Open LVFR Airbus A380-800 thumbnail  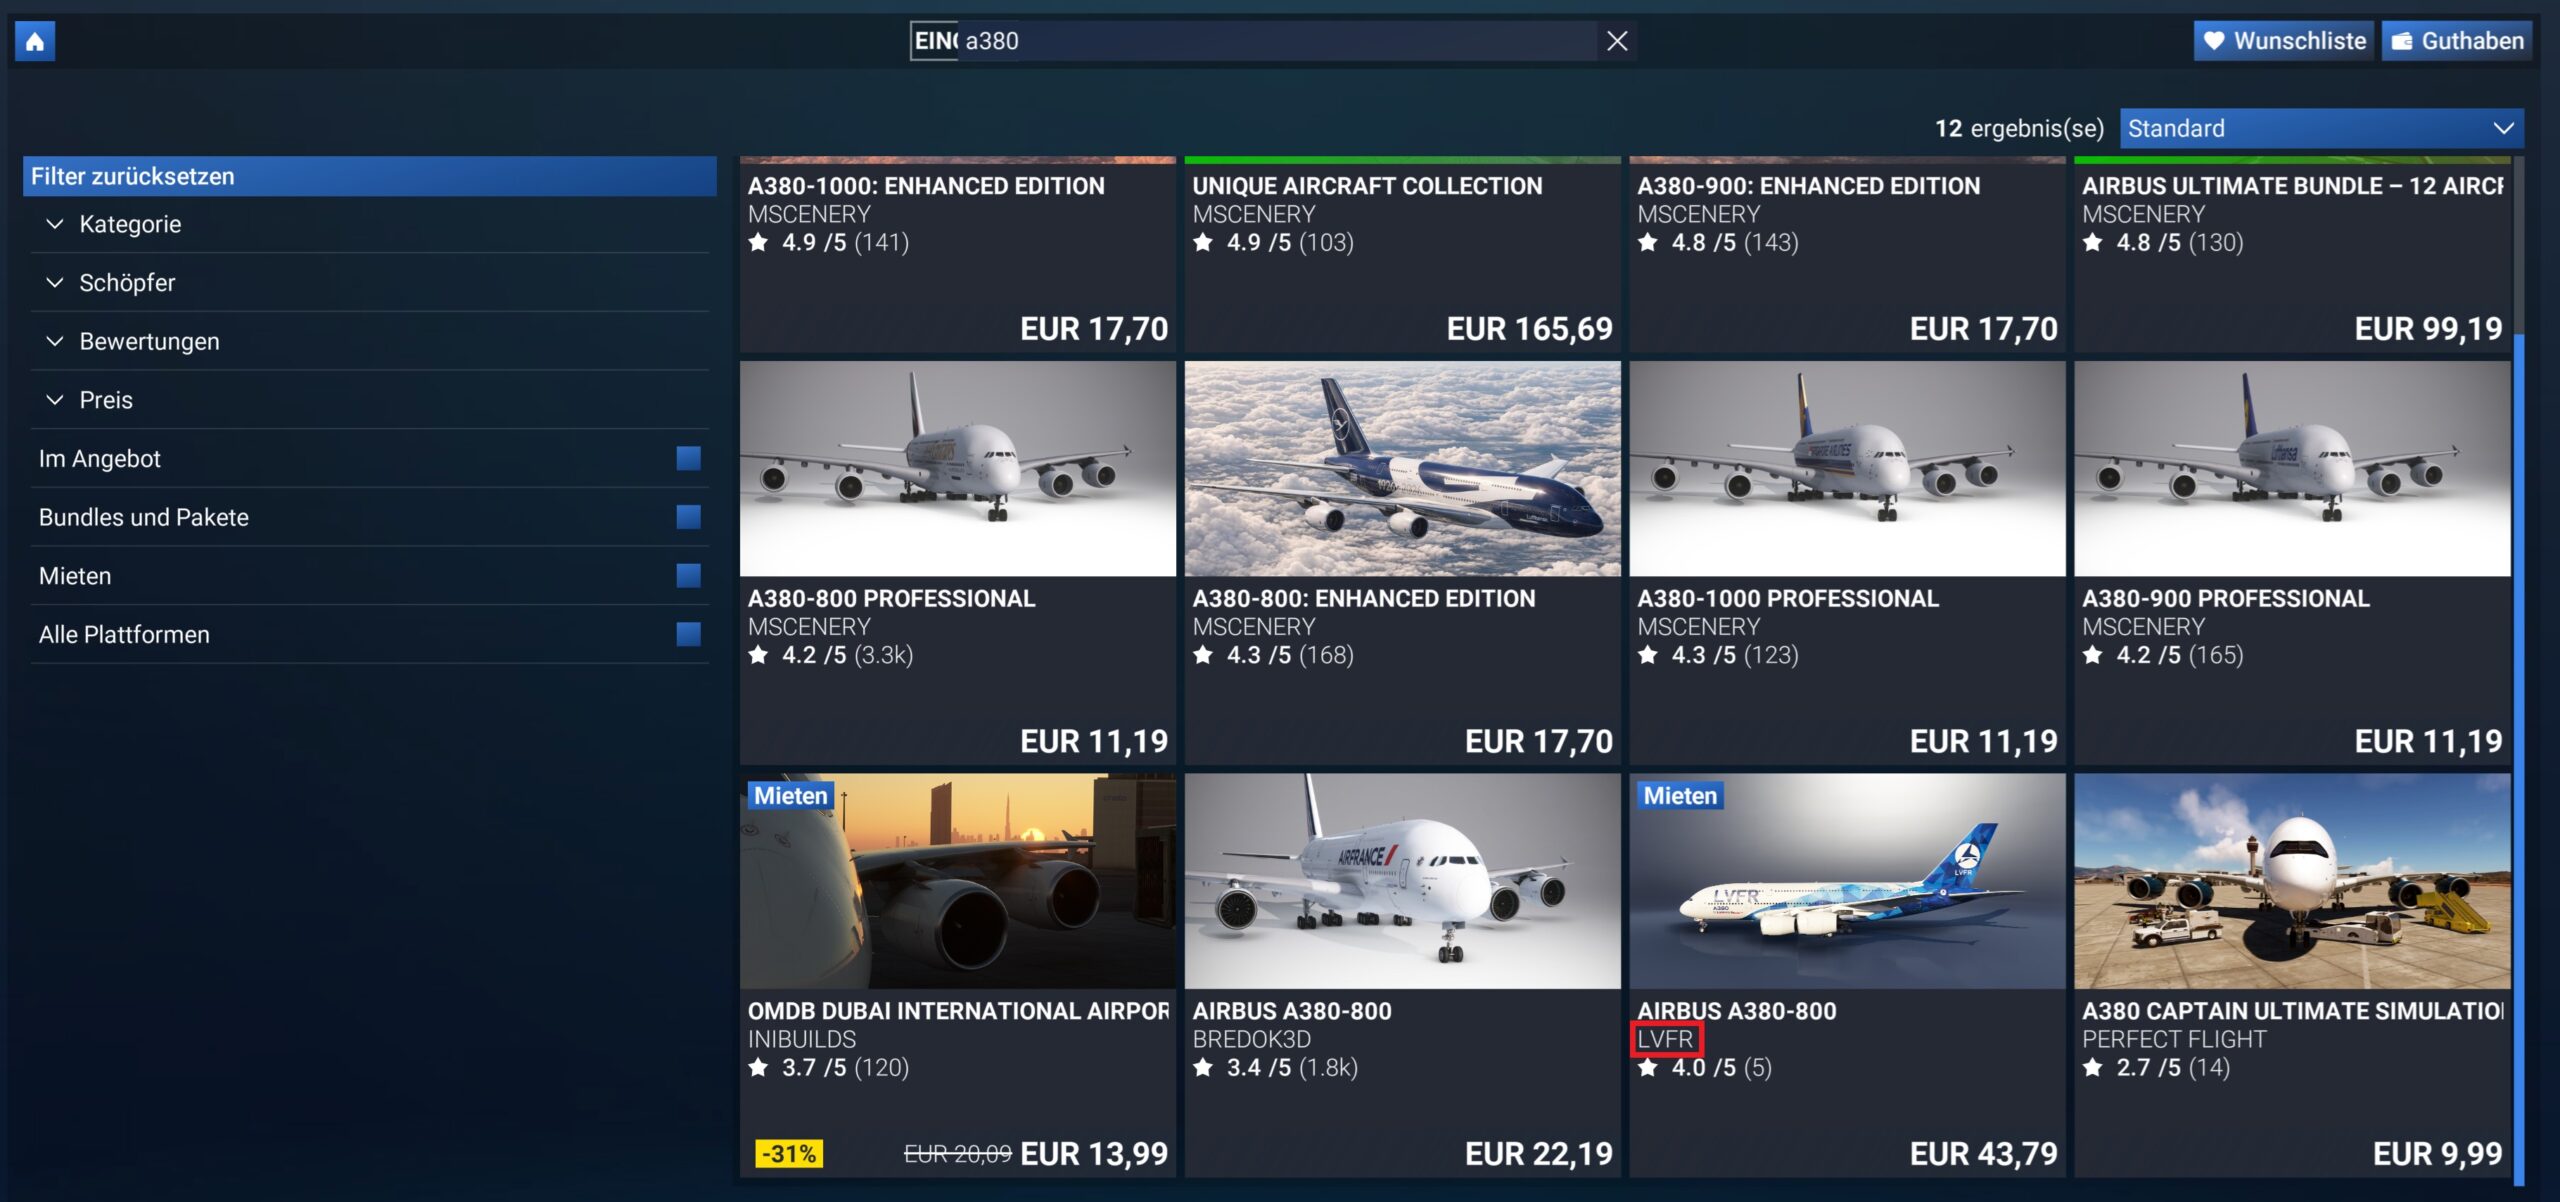point(1847,881)
